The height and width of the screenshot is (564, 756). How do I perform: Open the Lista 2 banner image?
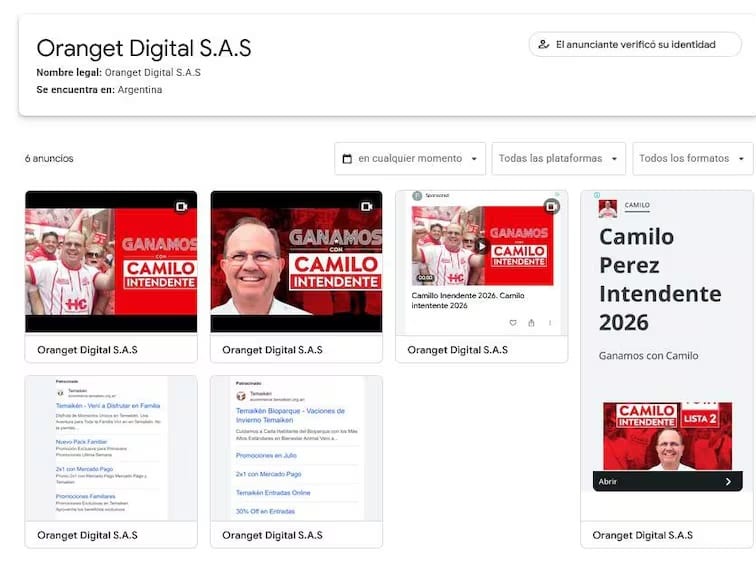click(667, 436)
